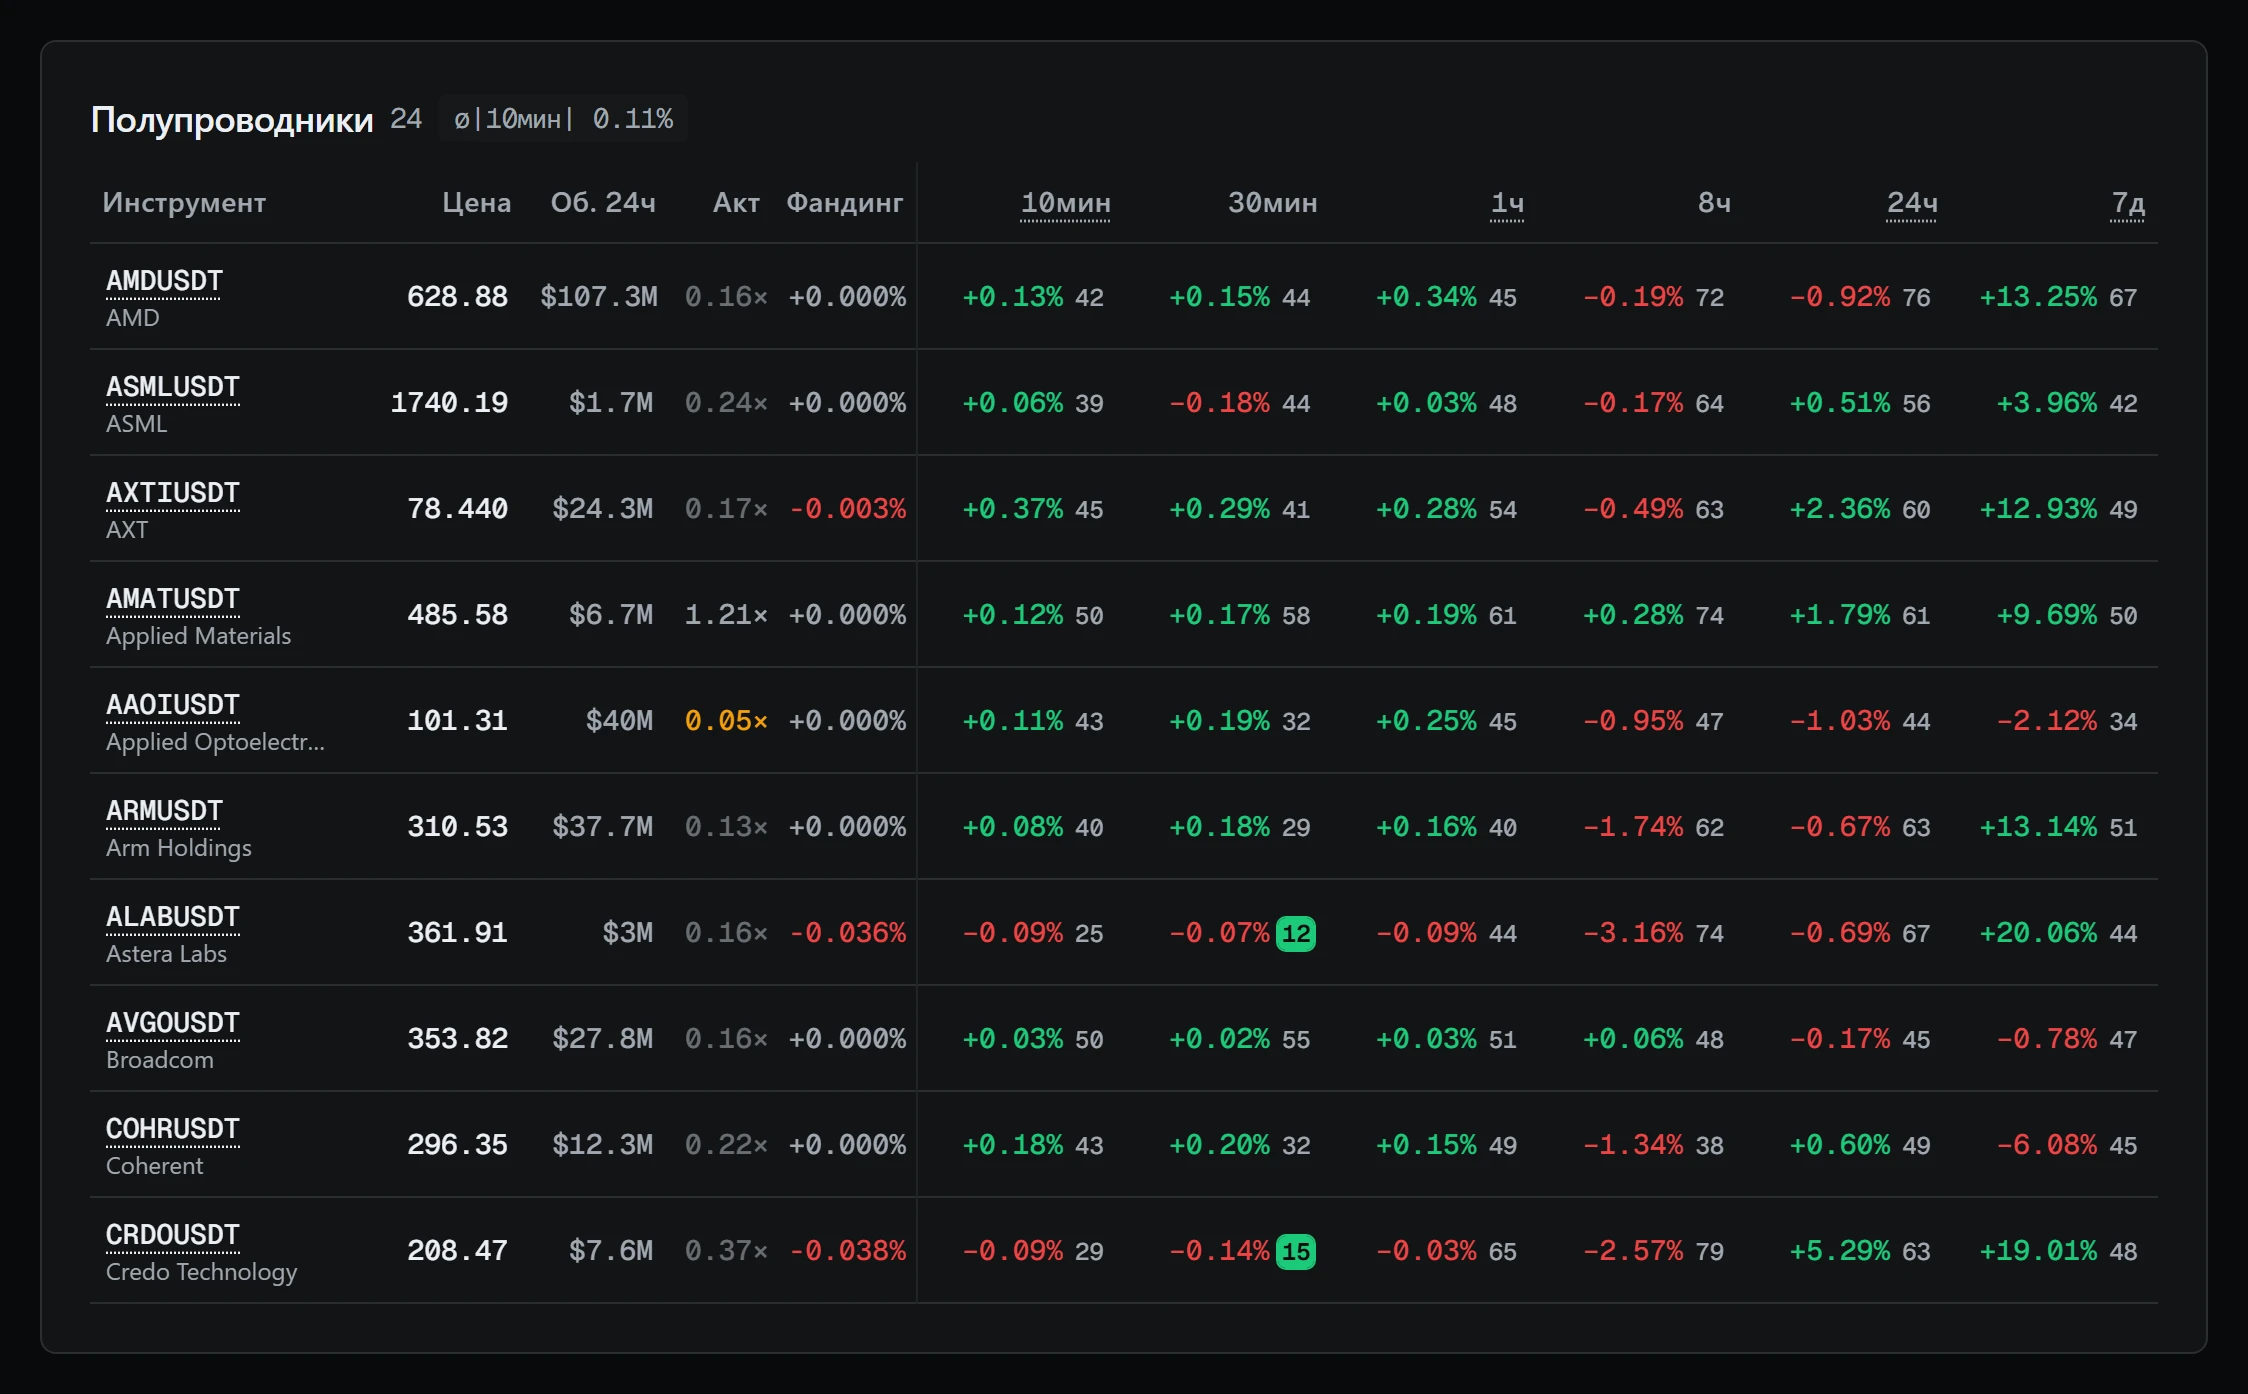Click the Полупроводники section title
Image resolution: width=2248 pixels, height=1394 pixels.
232,120
